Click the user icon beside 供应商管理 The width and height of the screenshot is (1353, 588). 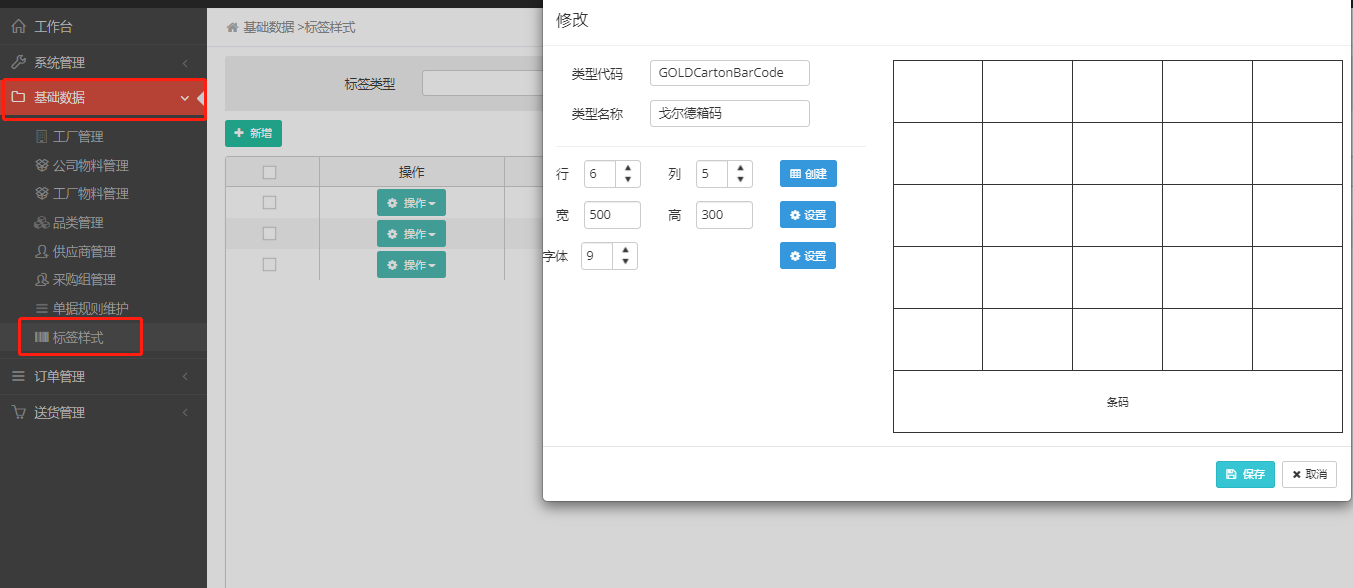point(41,251)
